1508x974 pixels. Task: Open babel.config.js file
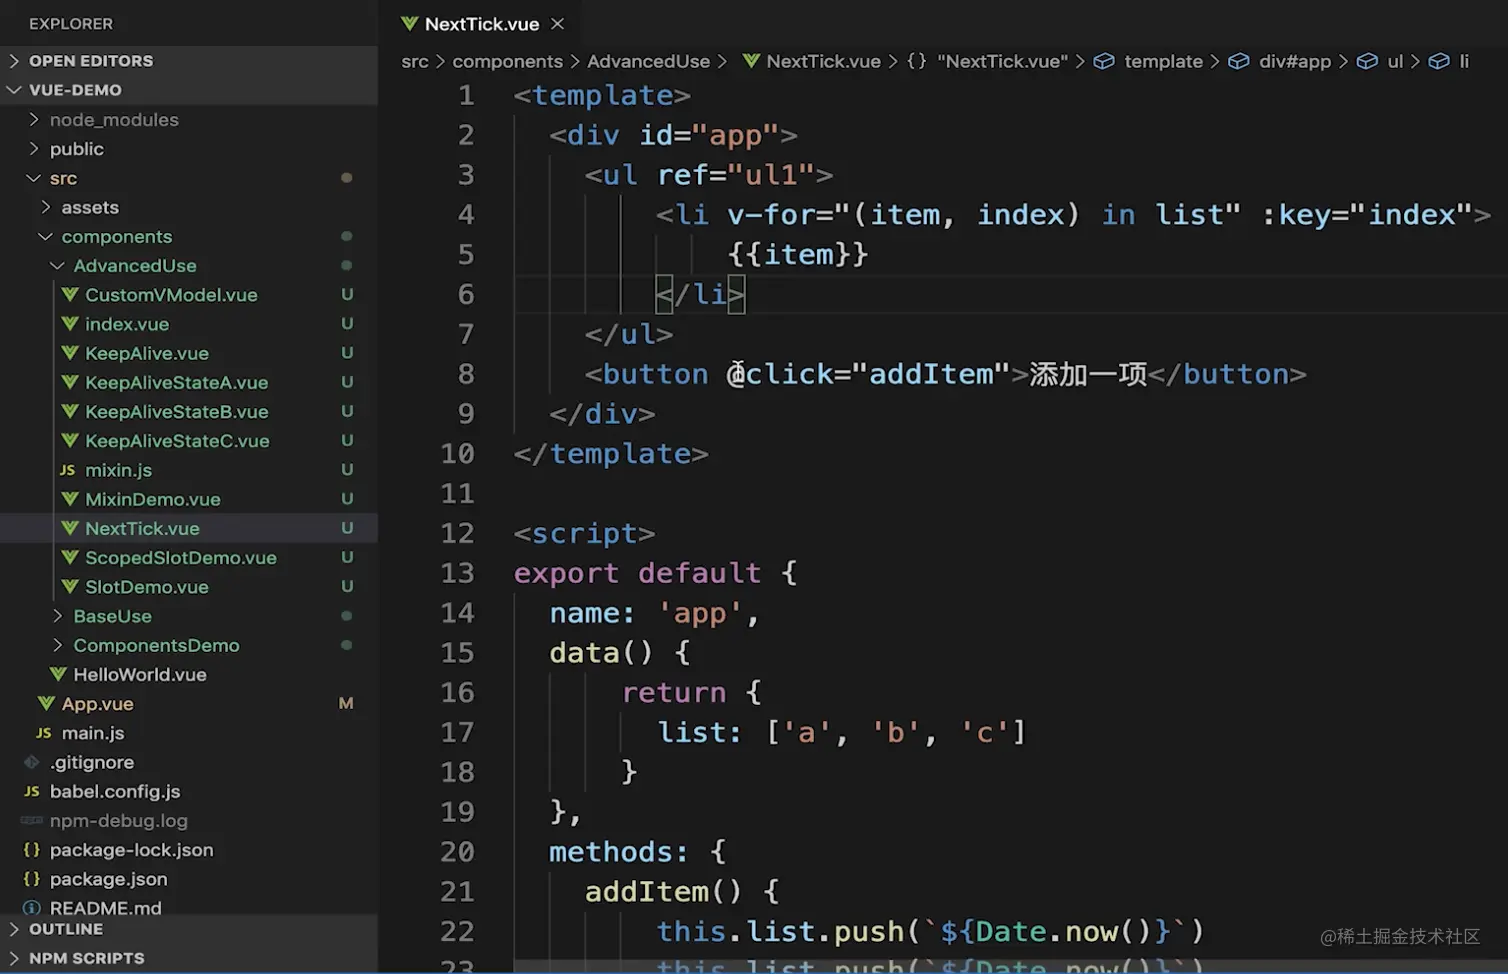(x=115, y=791)
